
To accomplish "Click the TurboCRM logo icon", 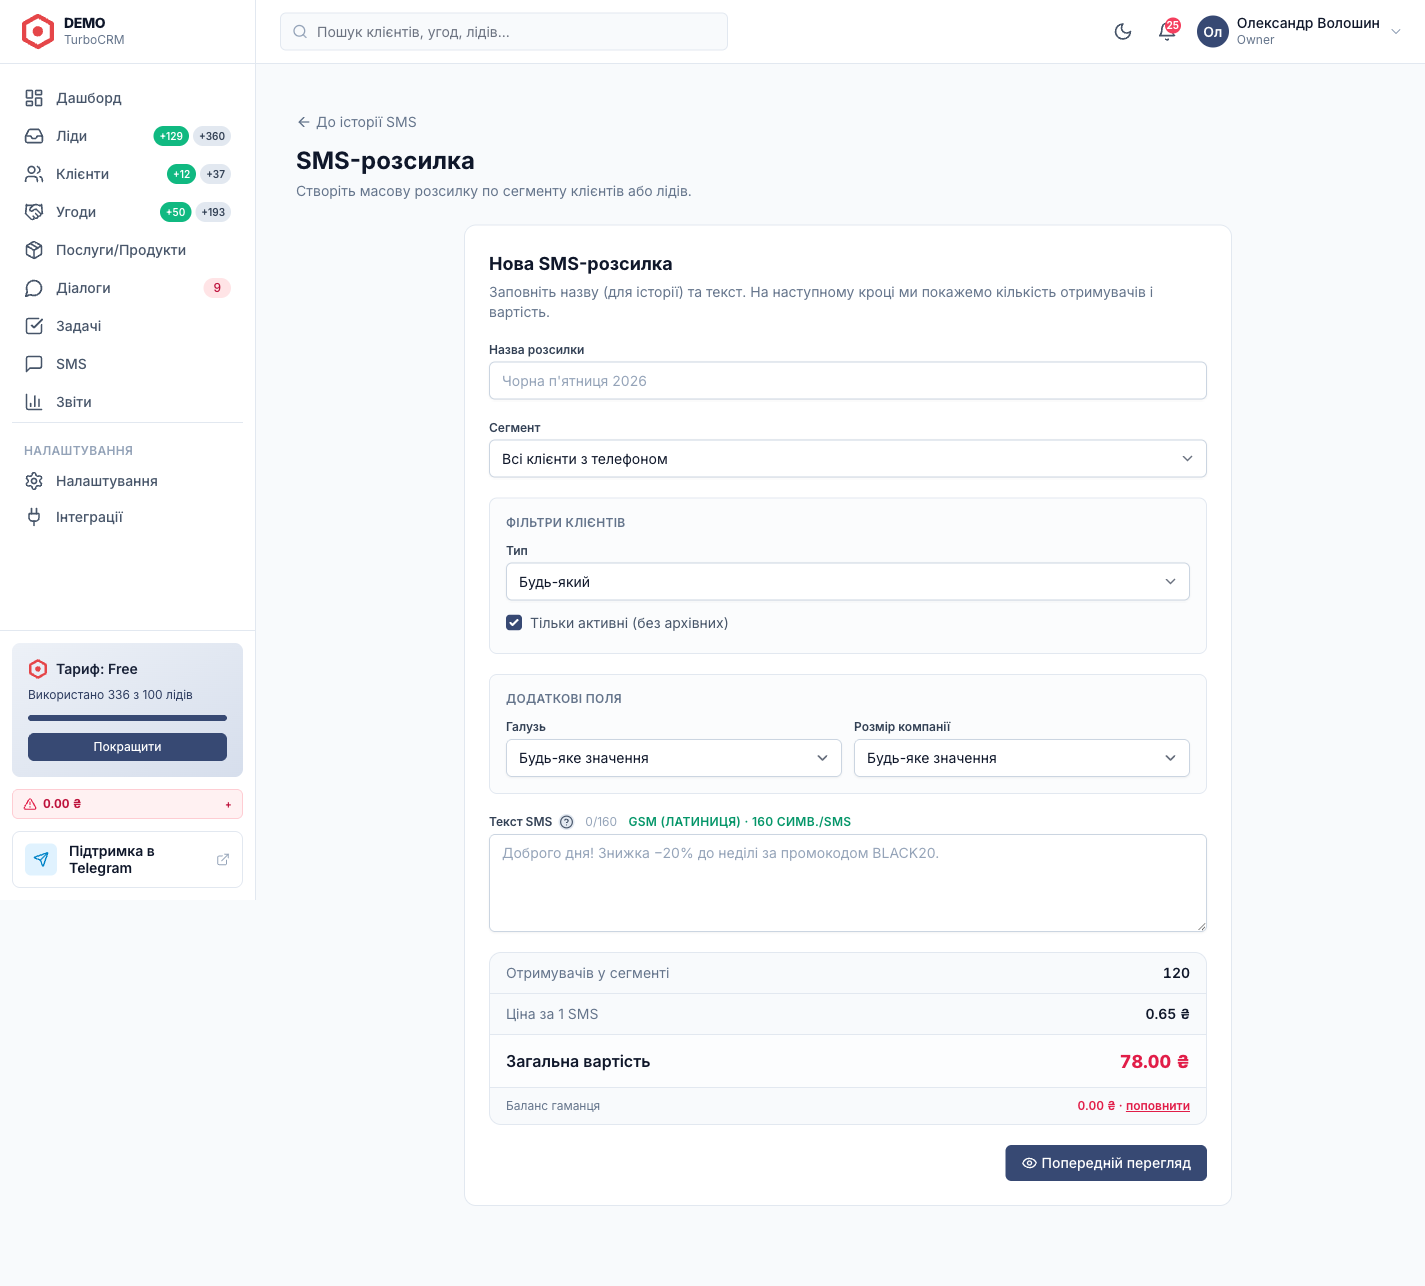I will [38, 31].
